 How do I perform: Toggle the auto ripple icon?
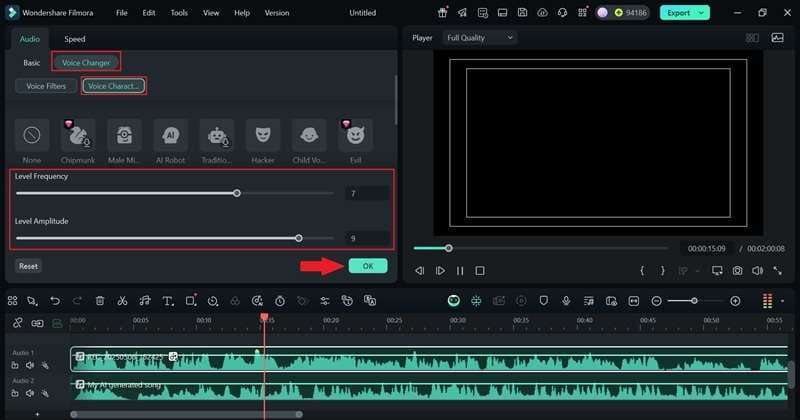(37, 323)
